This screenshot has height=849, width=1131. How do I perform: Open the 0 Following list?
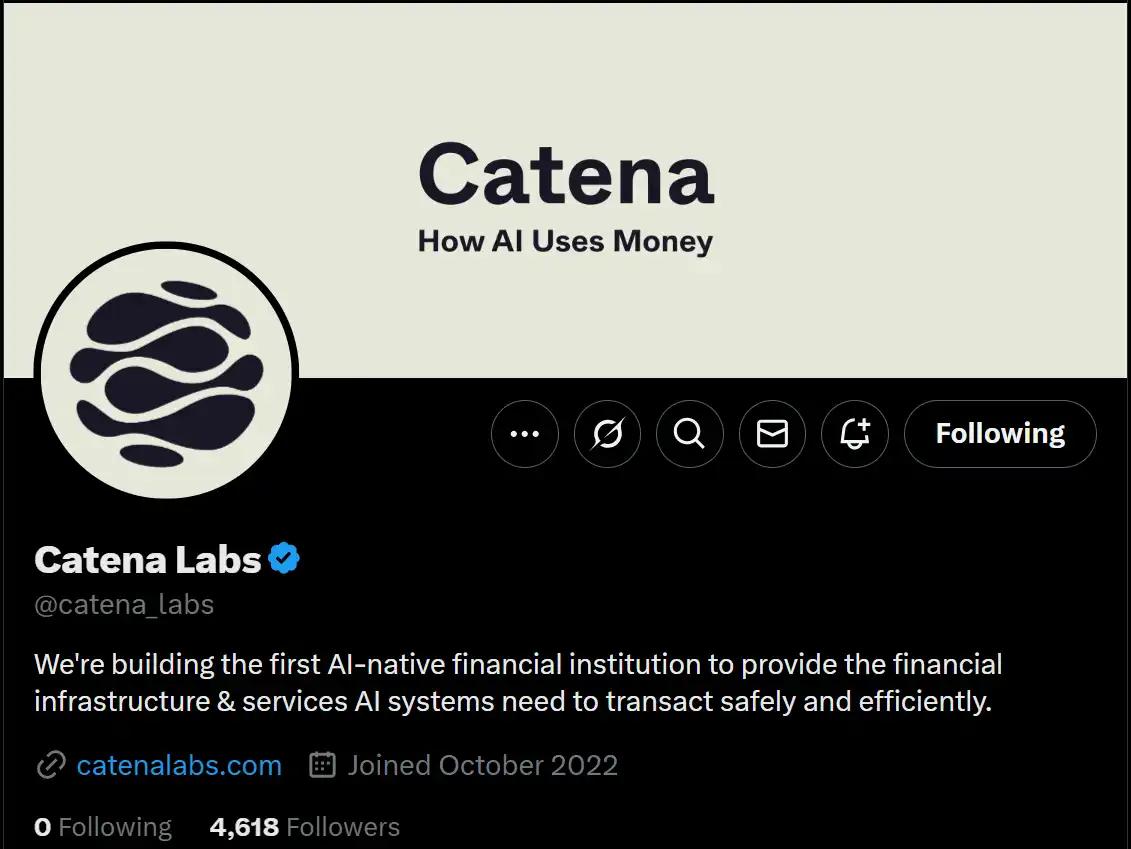click(x=103, y=826)
